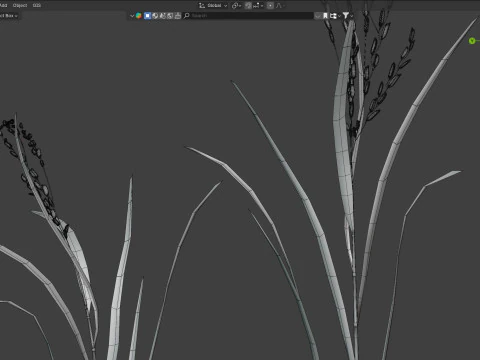Select the highlighted blue square filter icon
The width and height of the screenshot is (480, 360).
pyautogui.click(x=147, y=16)
